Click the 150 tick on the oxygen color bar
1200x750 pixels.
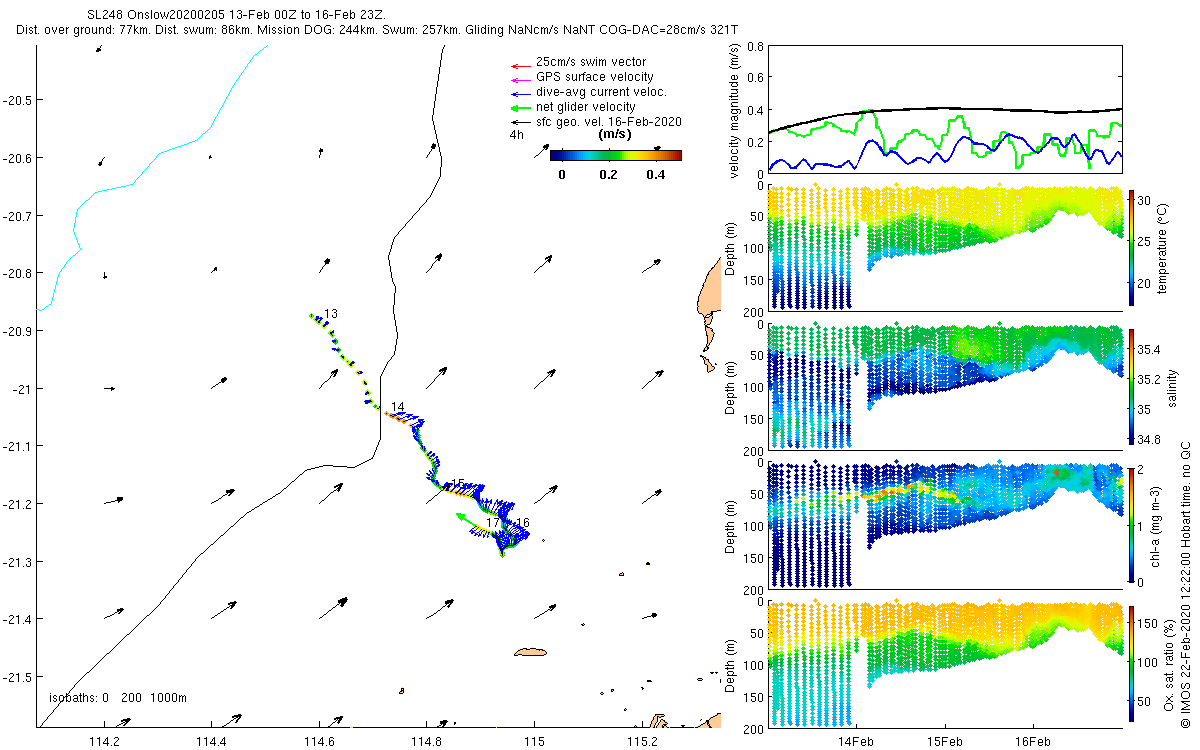point(1148,623)
